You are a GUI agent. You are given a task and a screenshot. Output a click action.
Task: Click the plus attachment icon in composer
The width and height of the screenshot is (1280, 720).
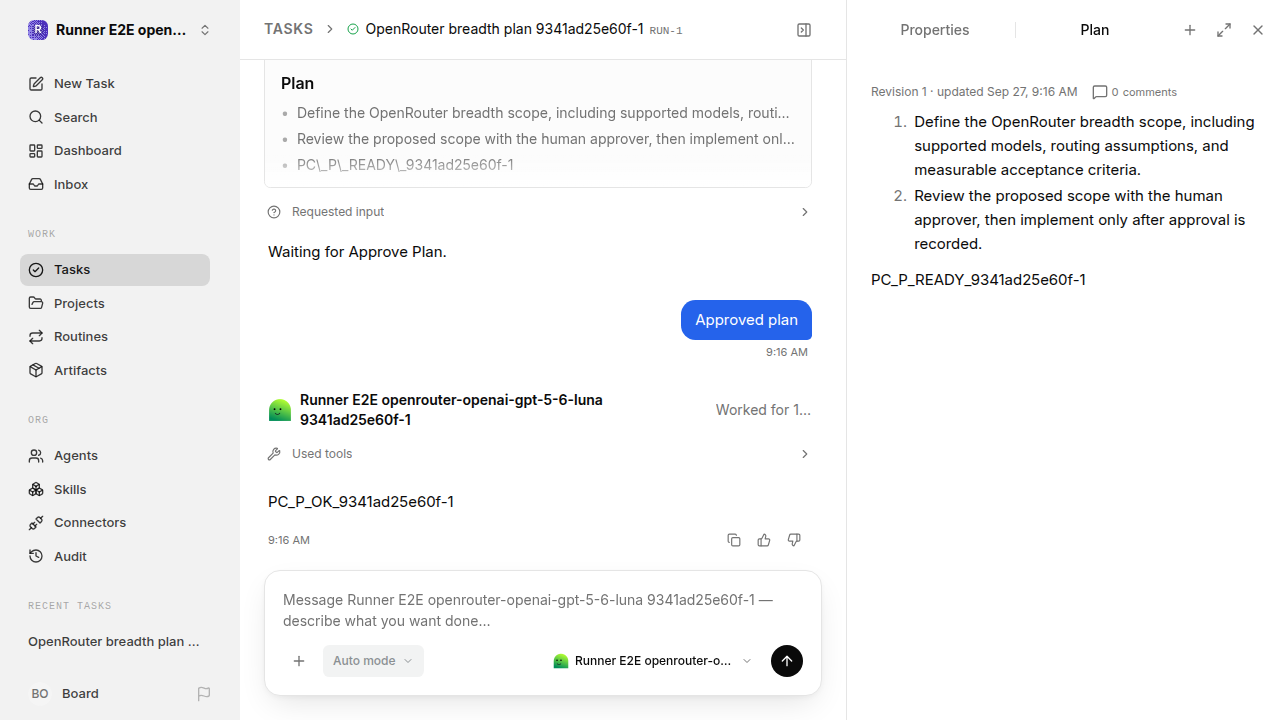(299, 661)
